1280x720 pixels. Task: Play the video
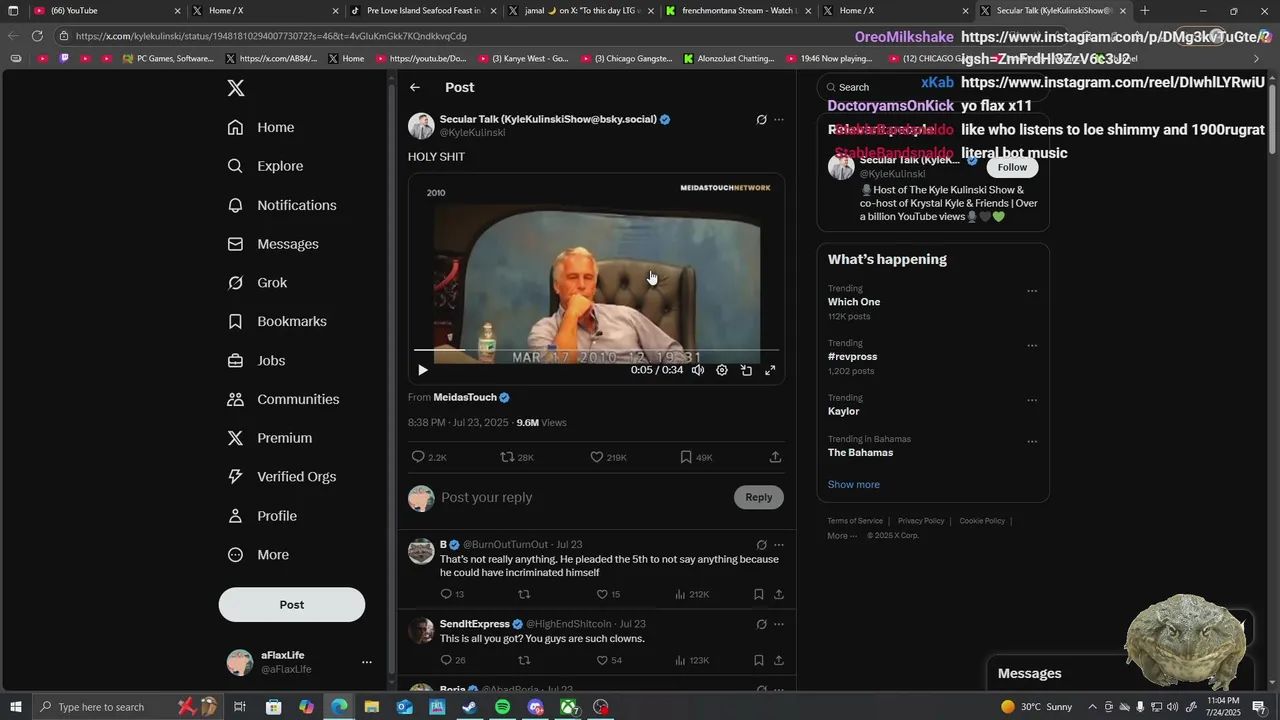pyautogui.click(x=423, y=370)
